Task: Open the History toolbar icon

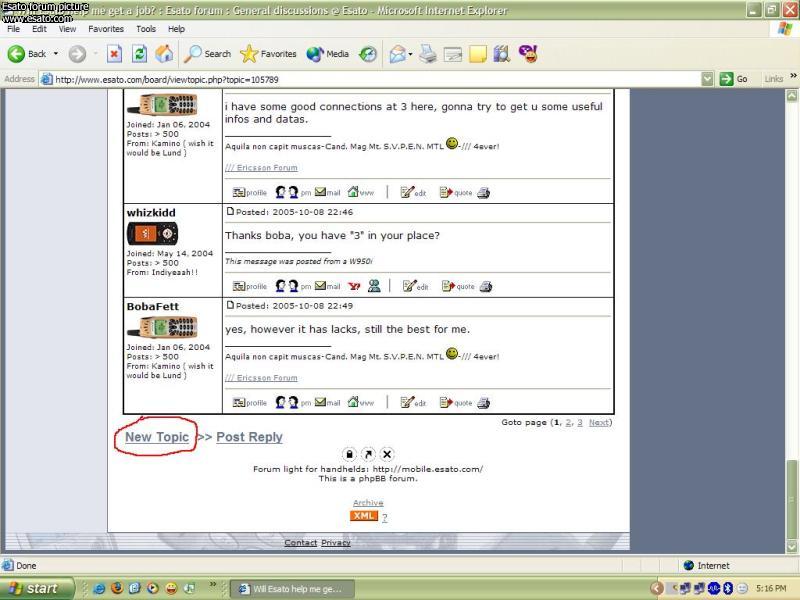Action: (x=367, y=54)
